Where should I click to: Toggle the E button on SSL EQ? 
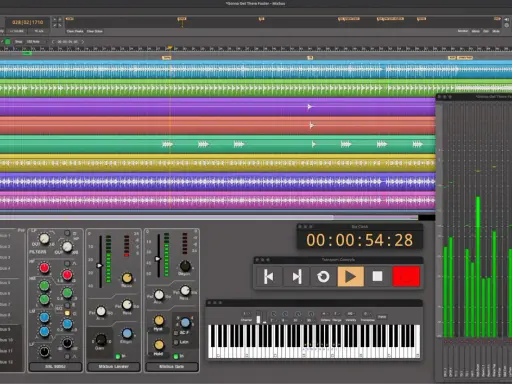67,305
